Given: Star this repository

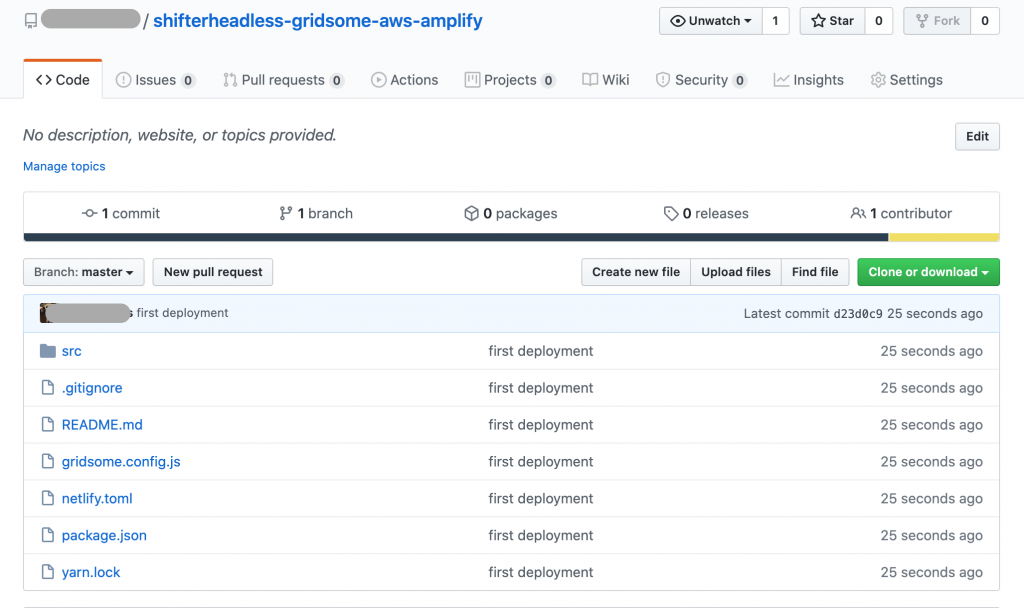Looking at the screenshot, I should point(833,21).
